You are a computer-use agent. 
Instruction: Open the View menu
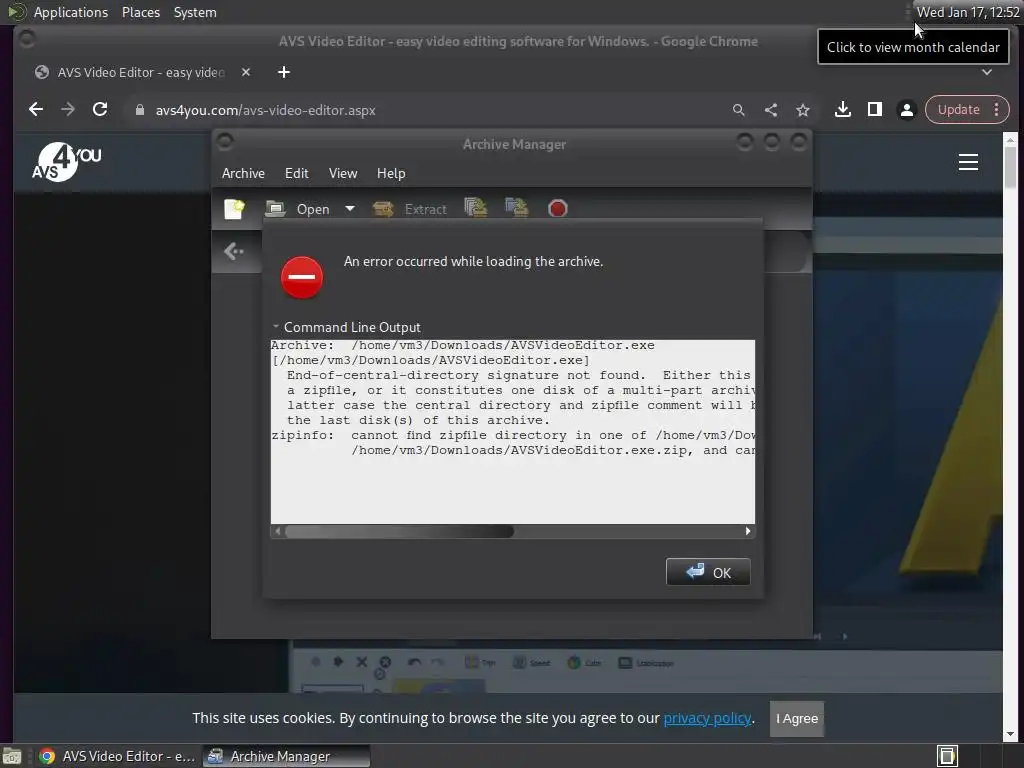[x=343, y=173]
